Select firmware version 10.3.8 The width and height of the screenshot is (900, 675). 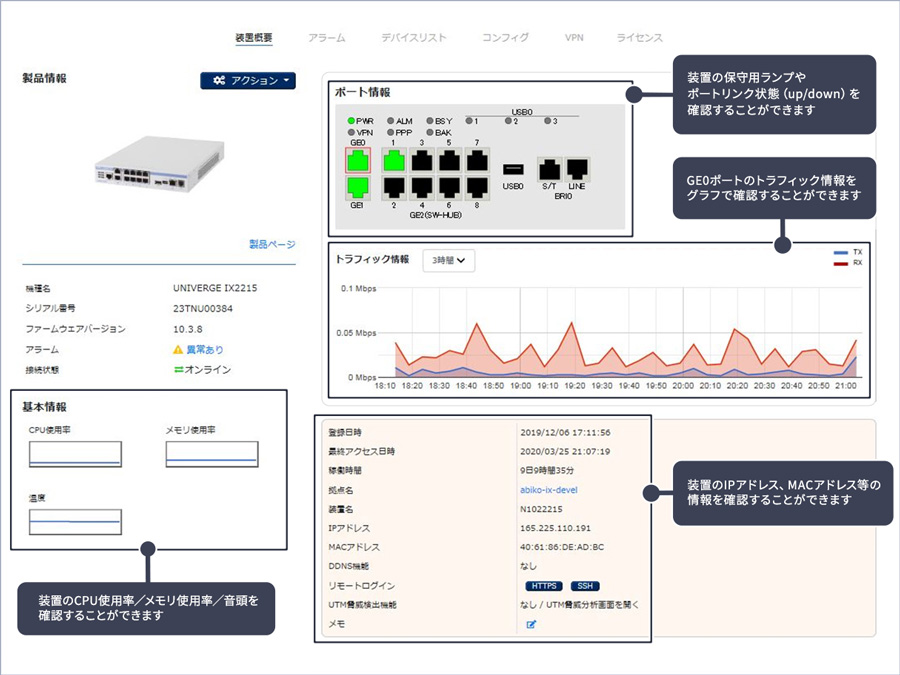coord(188,329)
